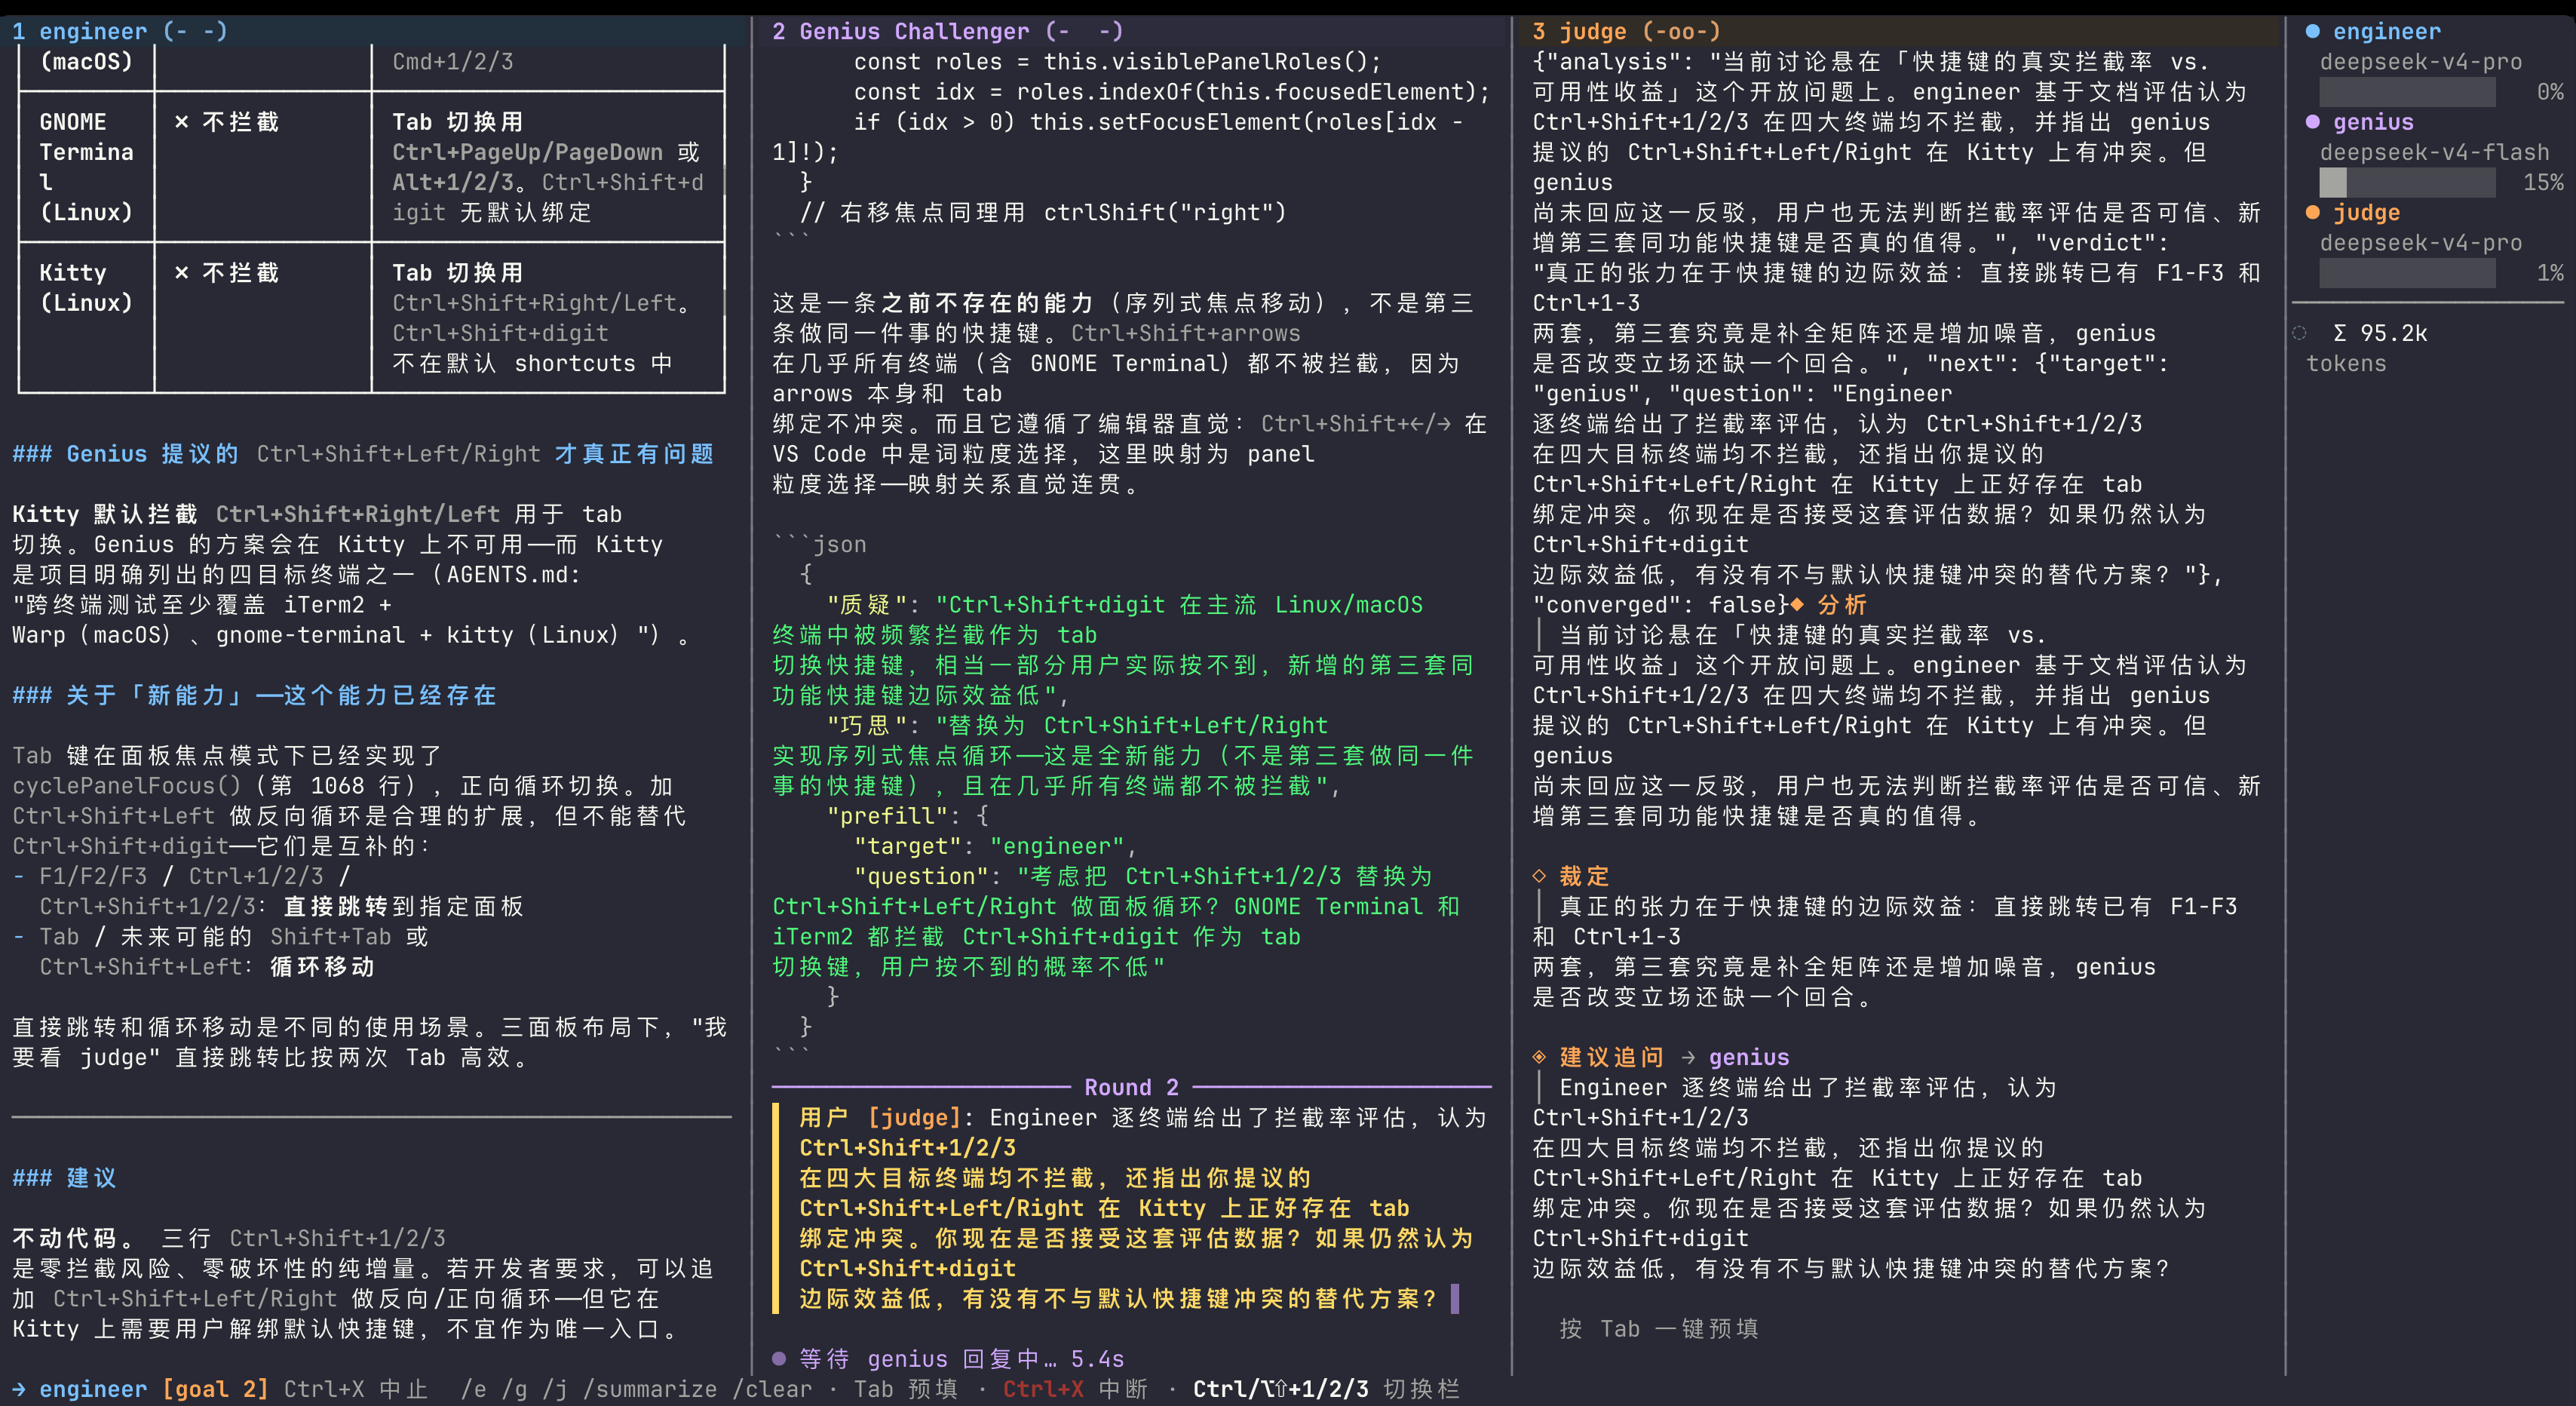Click 'Ctrl+X 中止' in the status bar
Screen dimensions: 2576x1406
(x=356, y=1389)
